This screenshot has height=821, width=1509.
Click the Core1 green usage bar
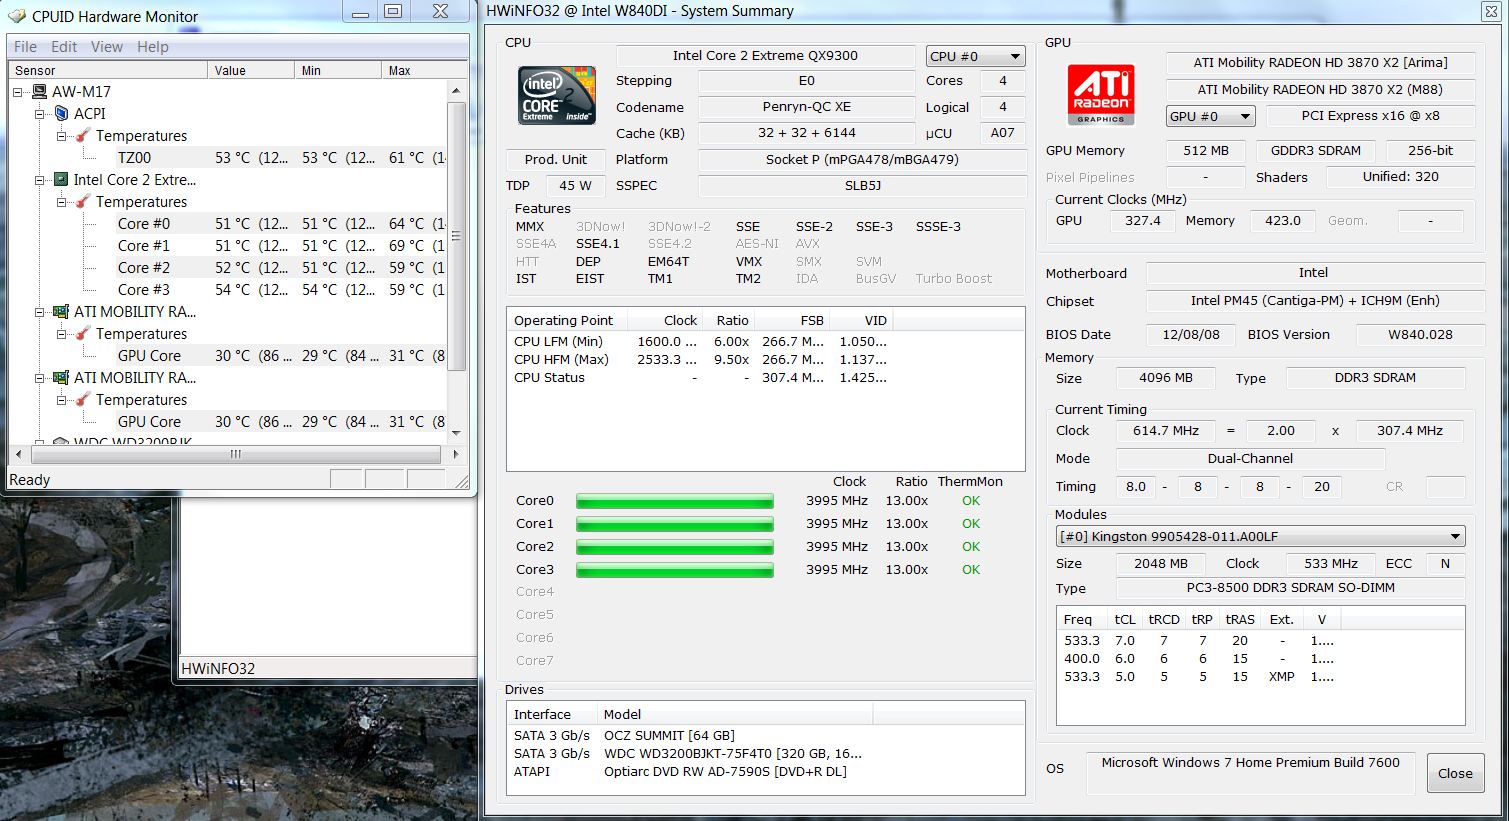(x=675, y=524)
